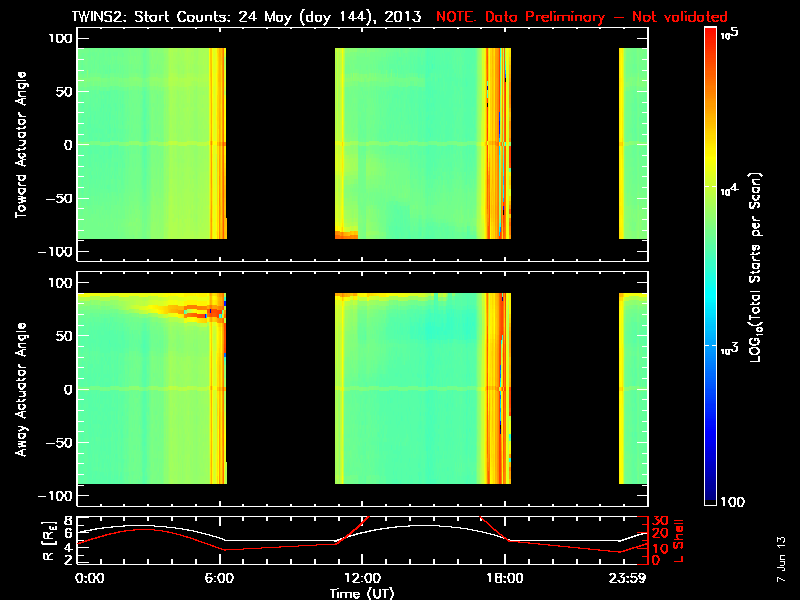800x600 pixels.
Task: Select the 0:00 time tick label
Action: click(x=90, y=579)
